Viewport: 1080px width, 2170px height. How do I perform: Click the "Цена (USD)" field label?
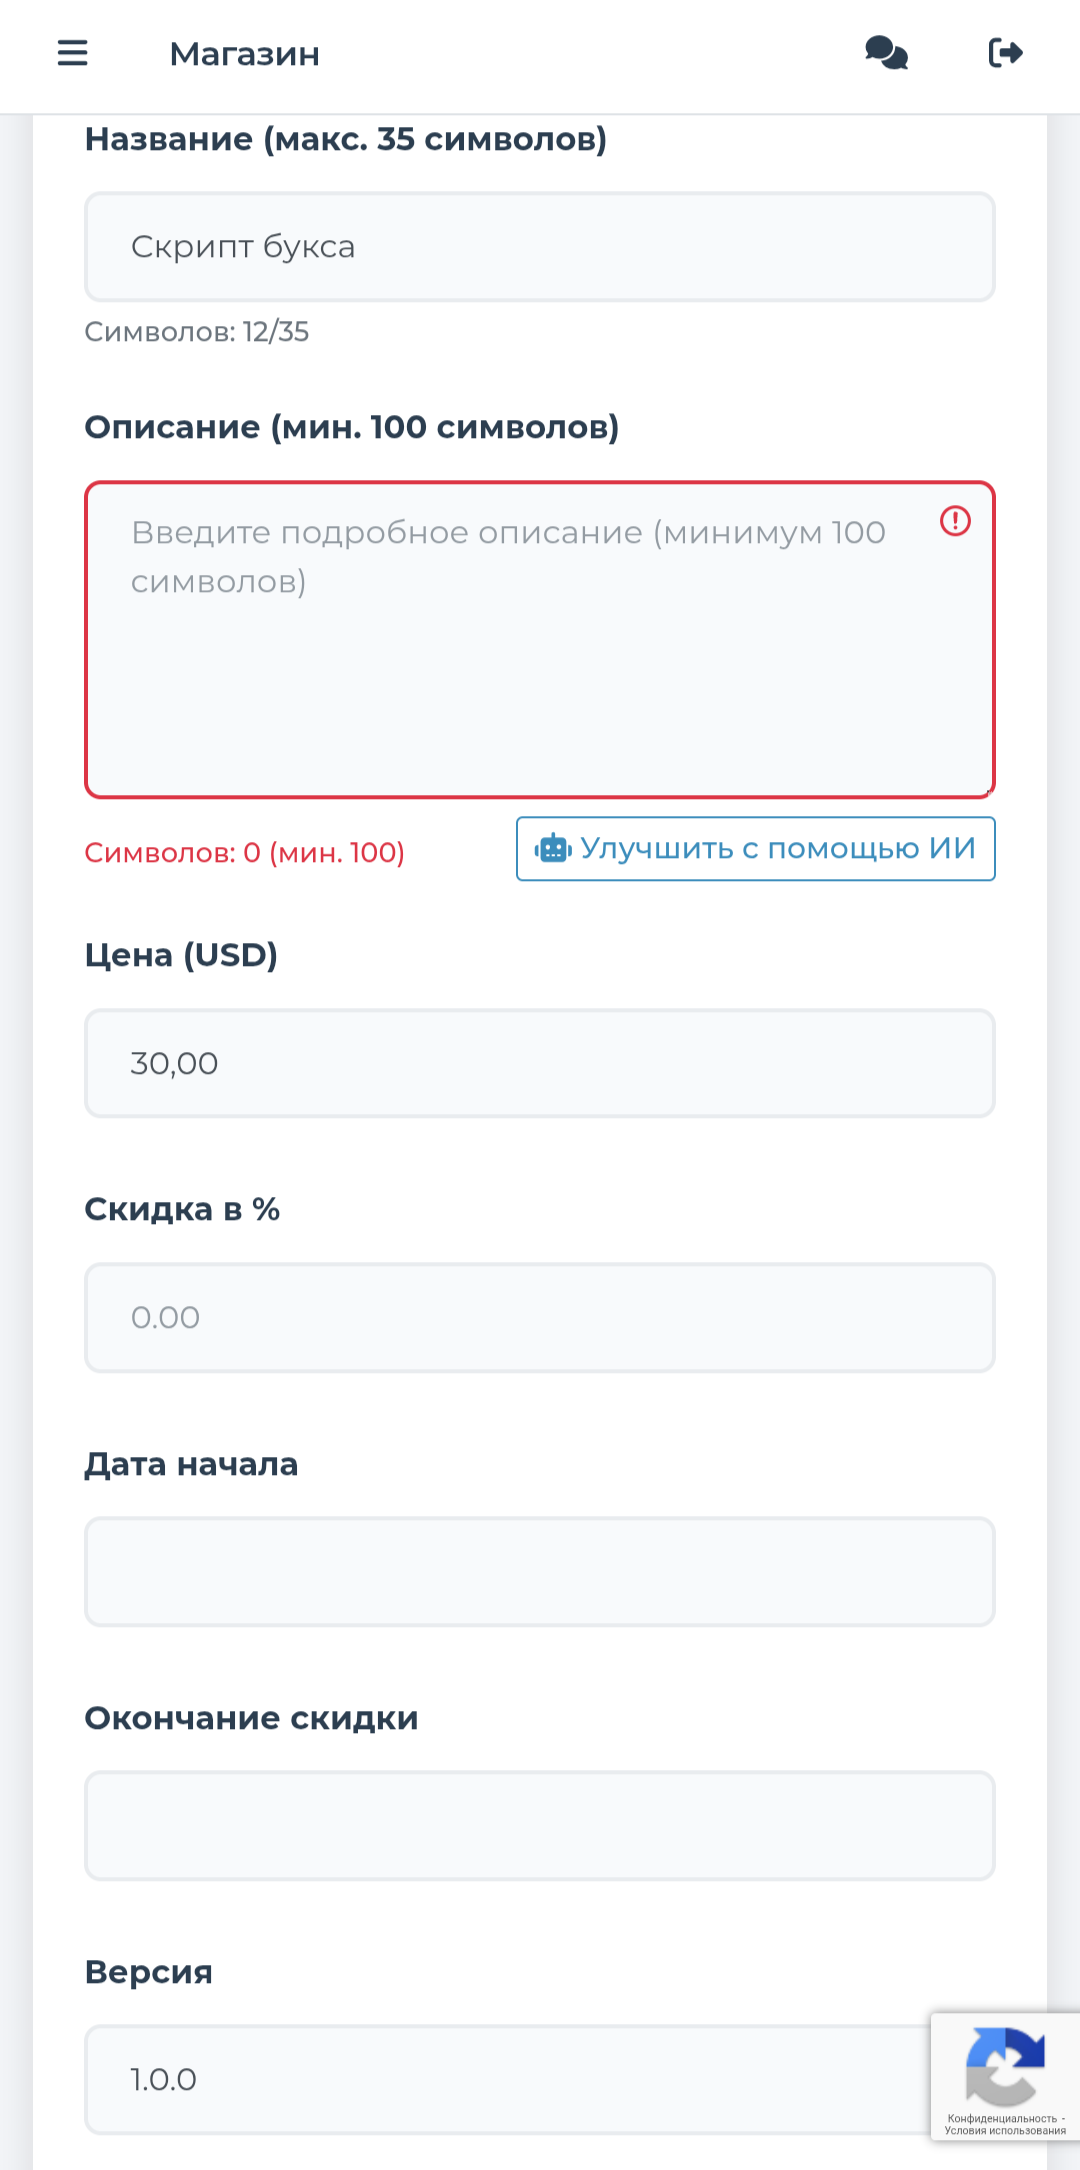pyautogui.click(x=181, y=955)
